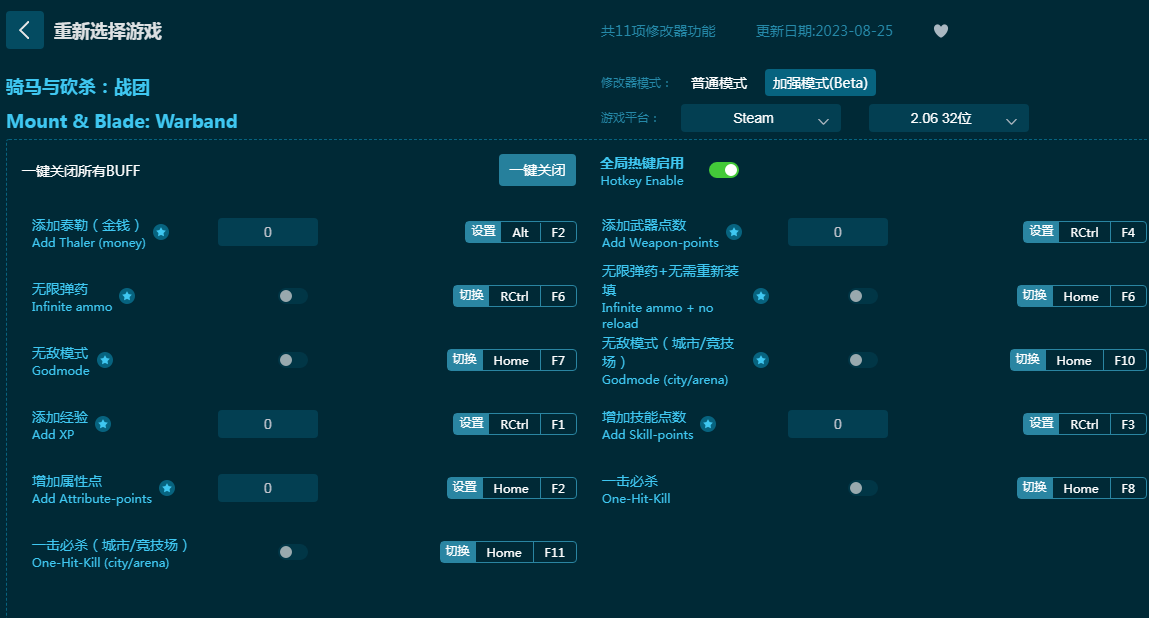The width and height of the screenshot is (1149, 618).
Task: Click the Add XP value field
Action: pos(267,424)
